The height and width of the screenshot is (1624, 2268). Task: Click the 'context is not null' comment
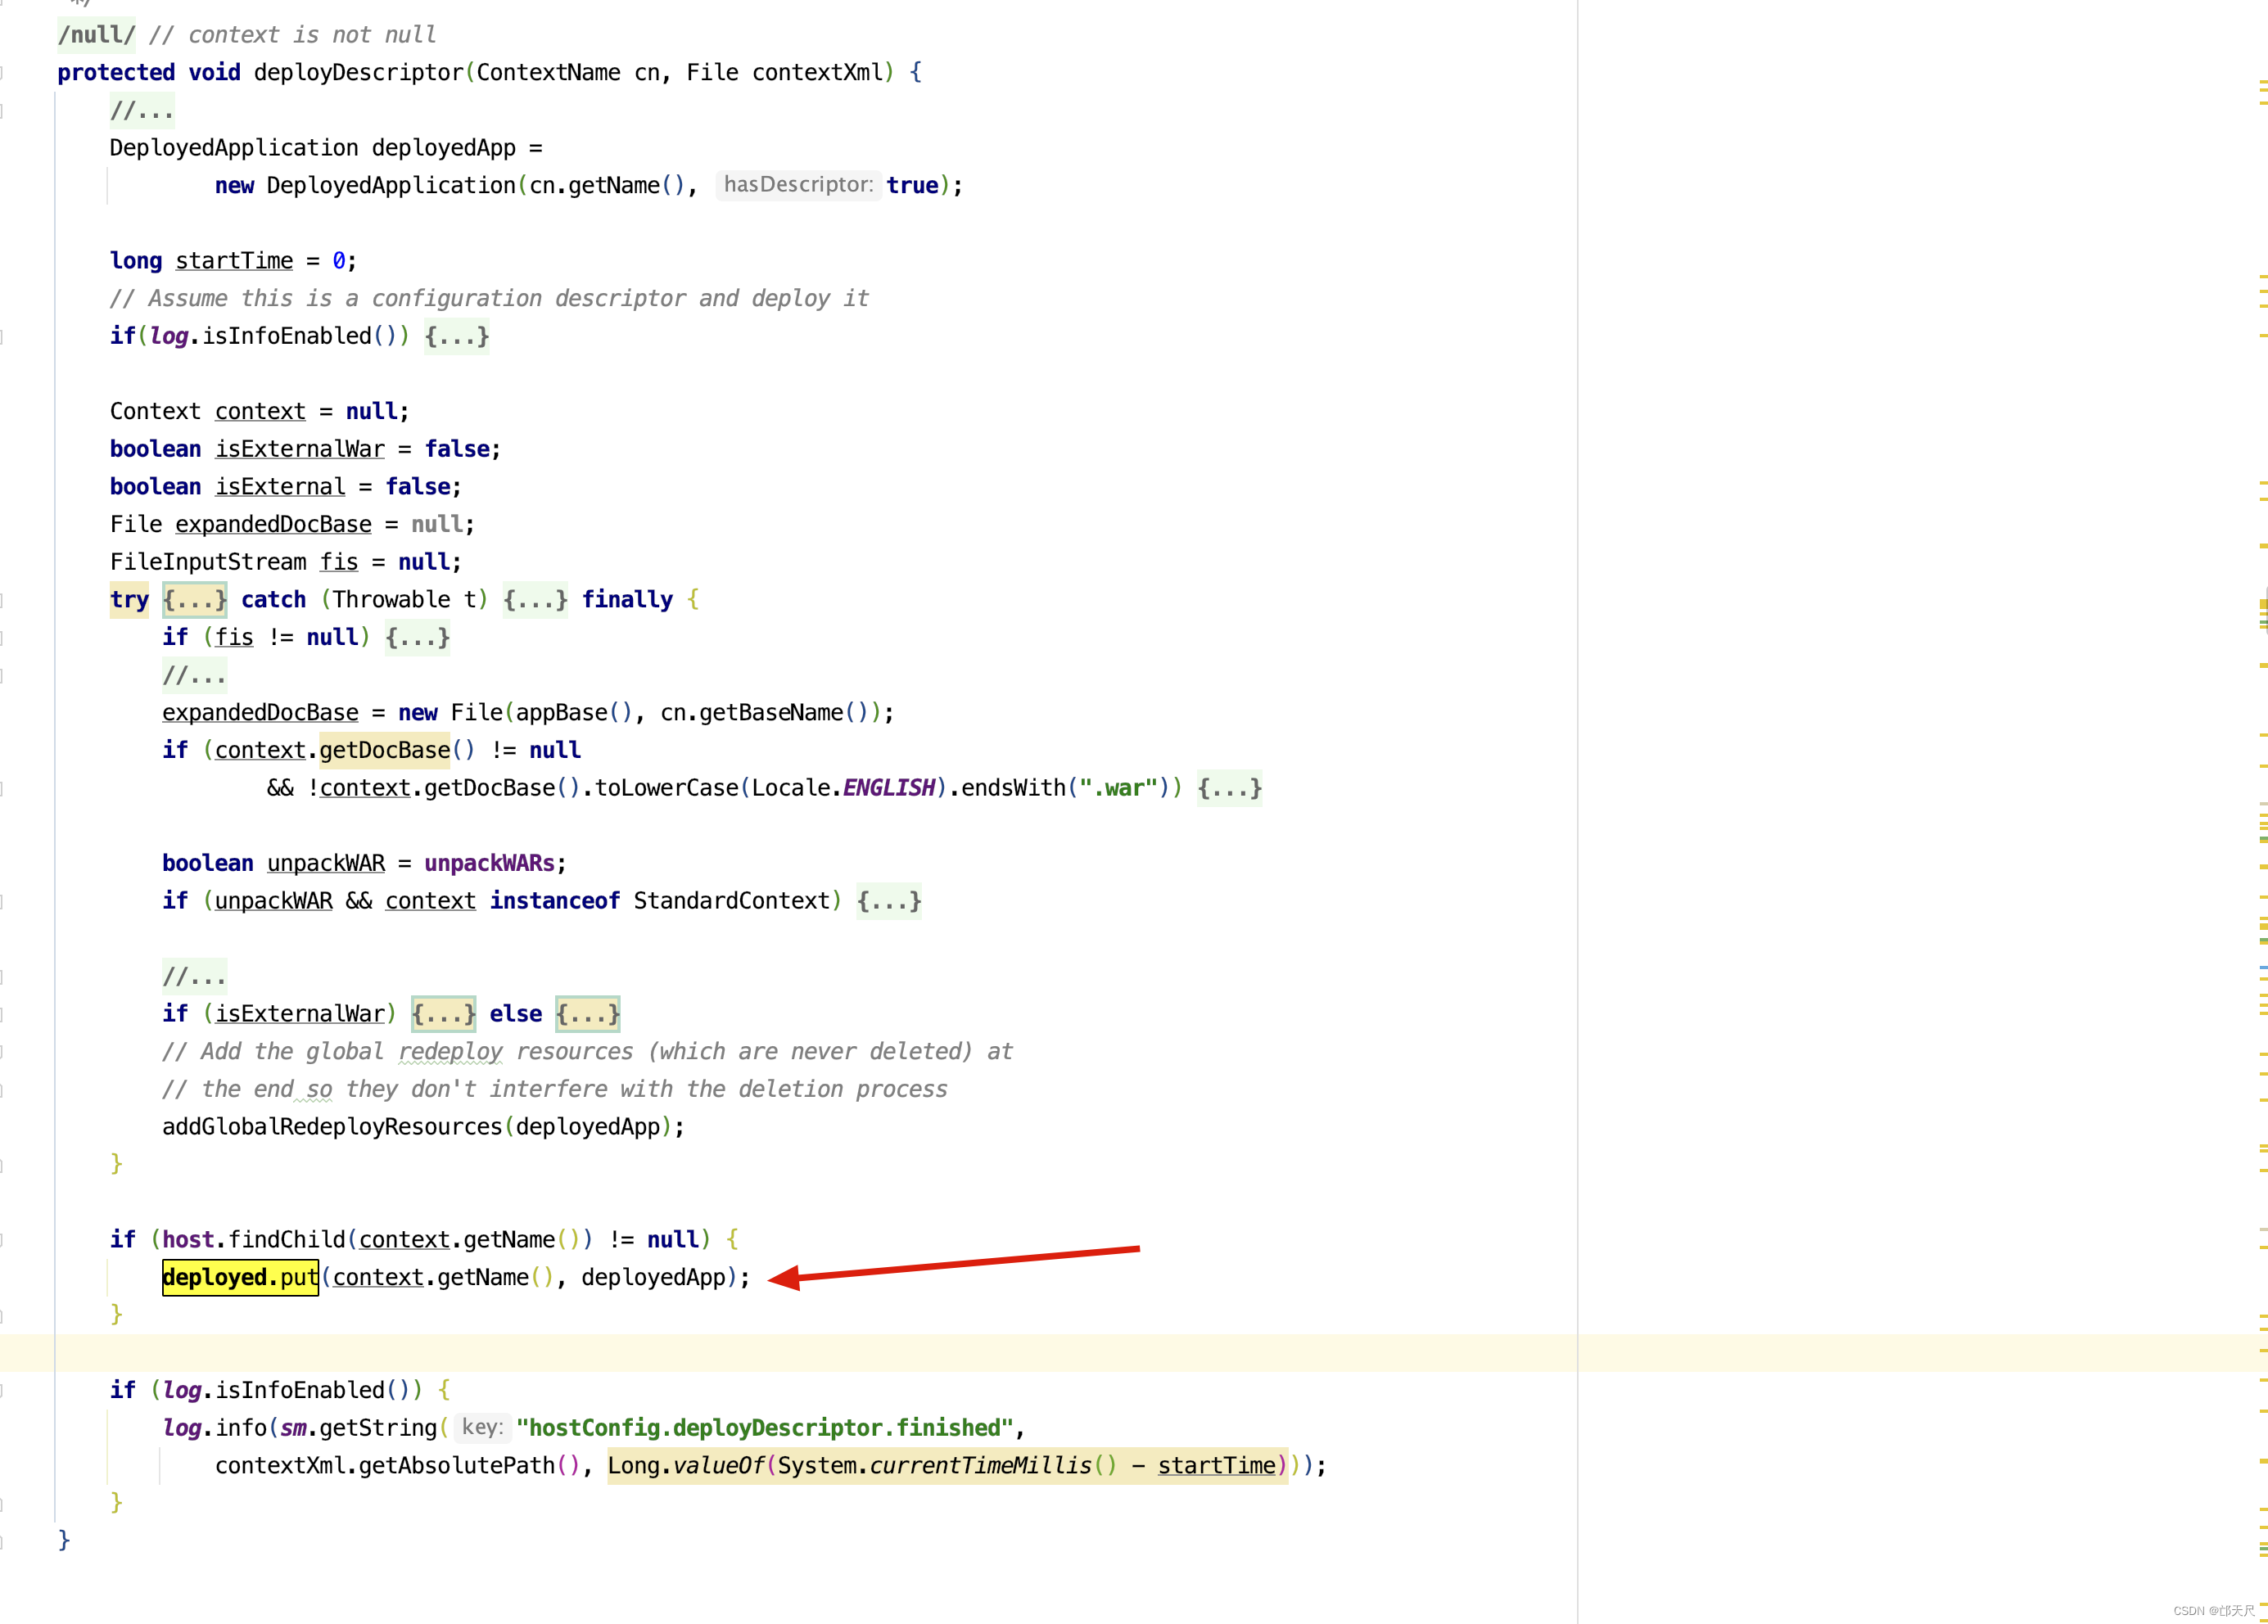point(292,35)
